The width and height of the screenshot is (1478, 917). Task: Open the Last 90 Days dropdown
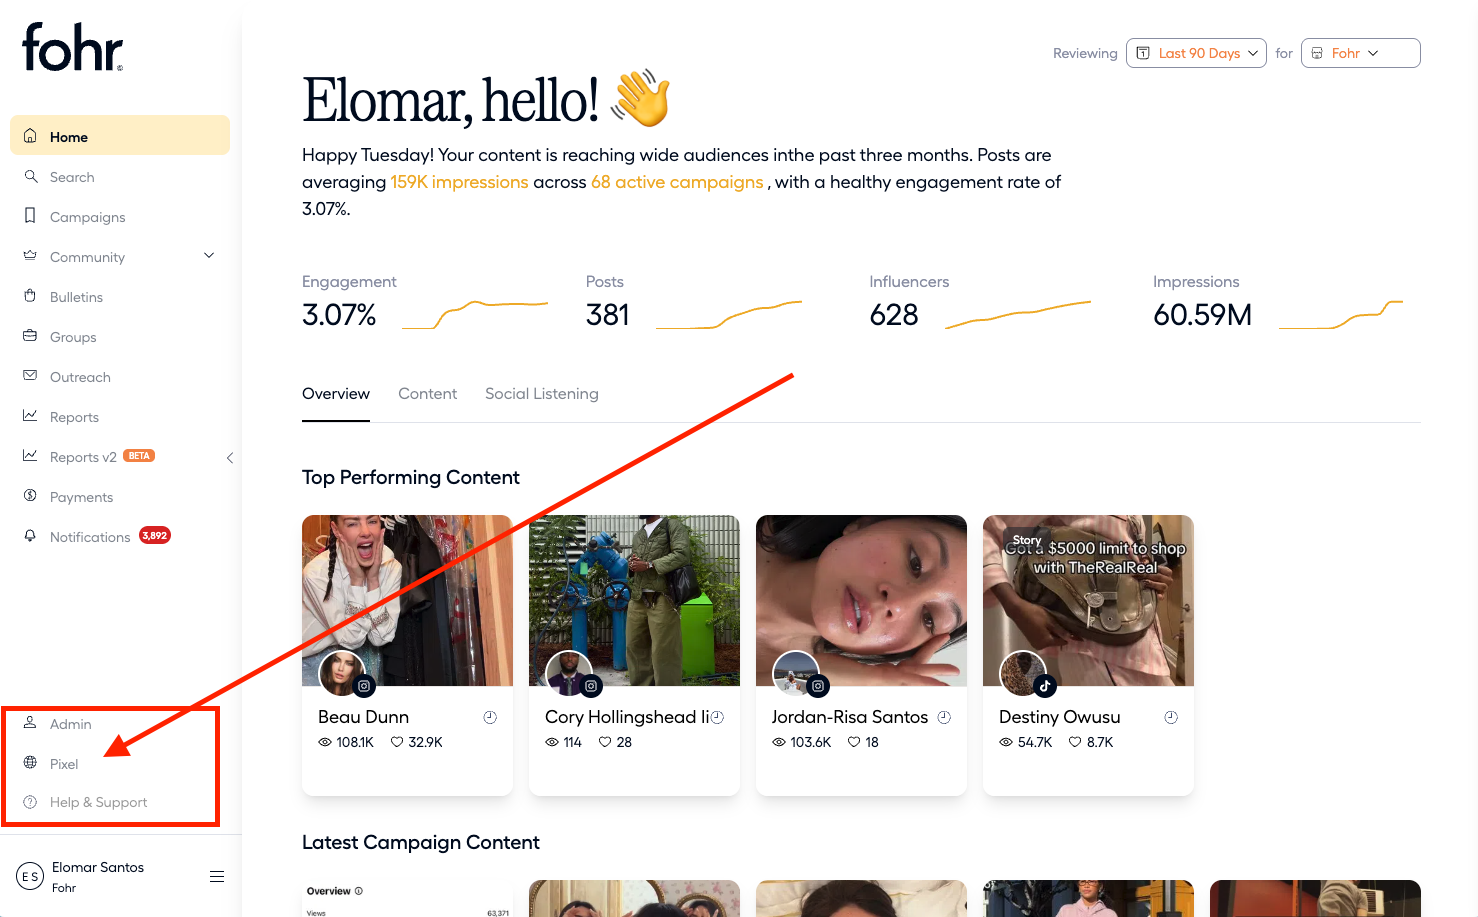1196,53
